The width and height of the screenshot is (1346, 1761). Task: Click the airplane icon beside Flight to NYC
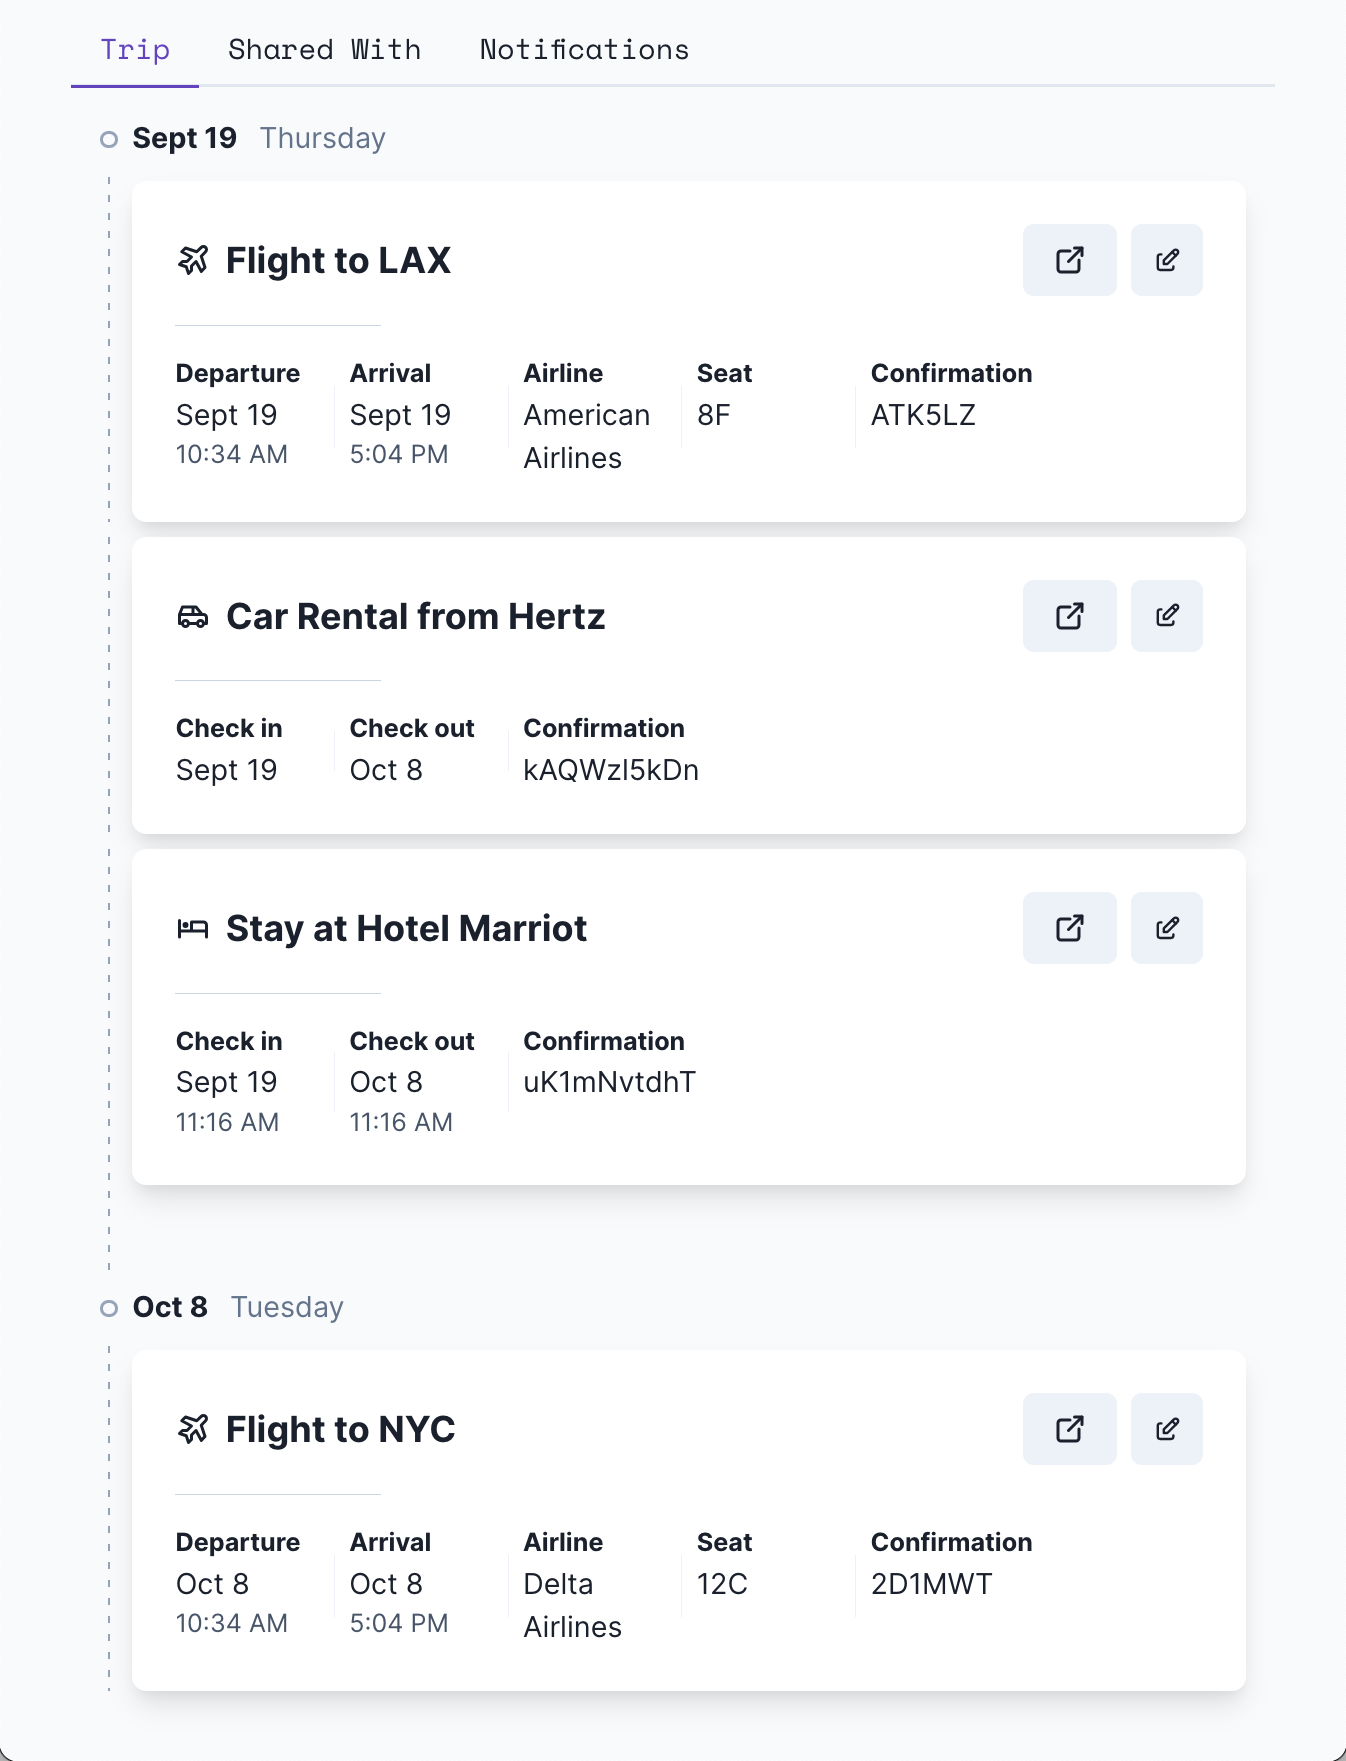click(x=193, y=1429)
